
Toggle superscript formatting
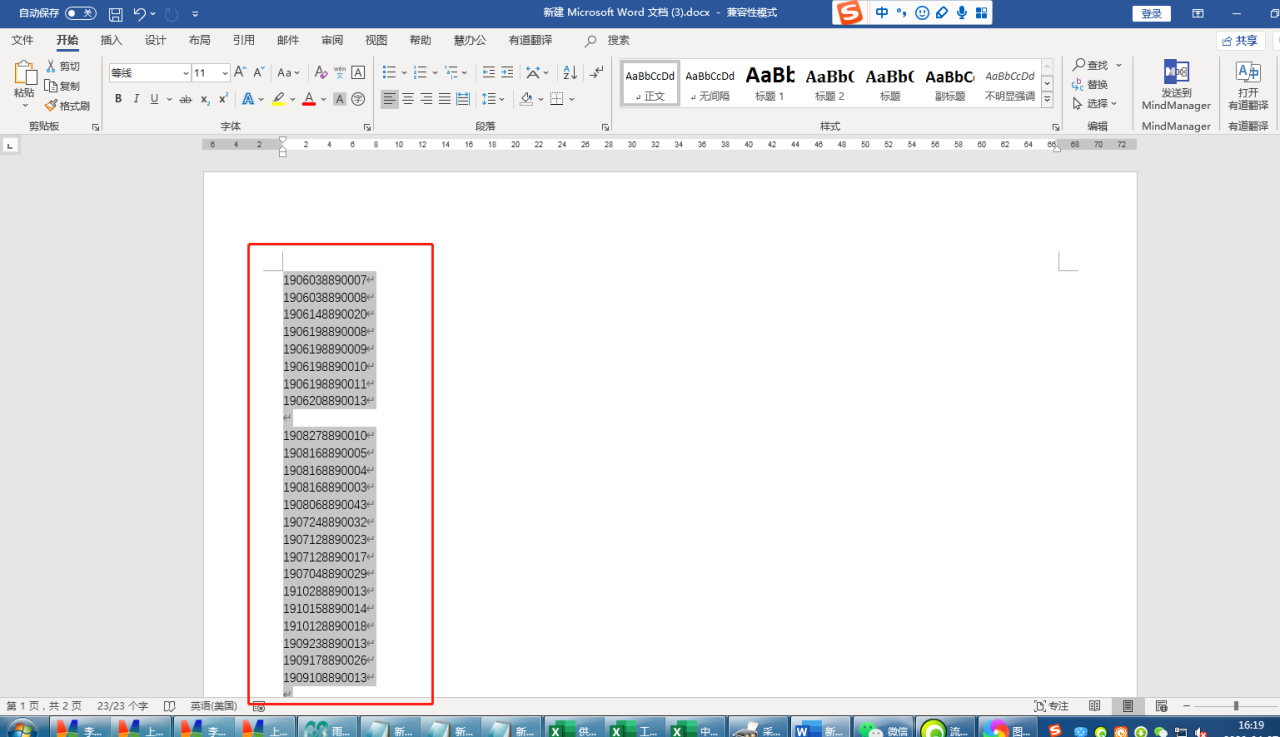point(223,99)
